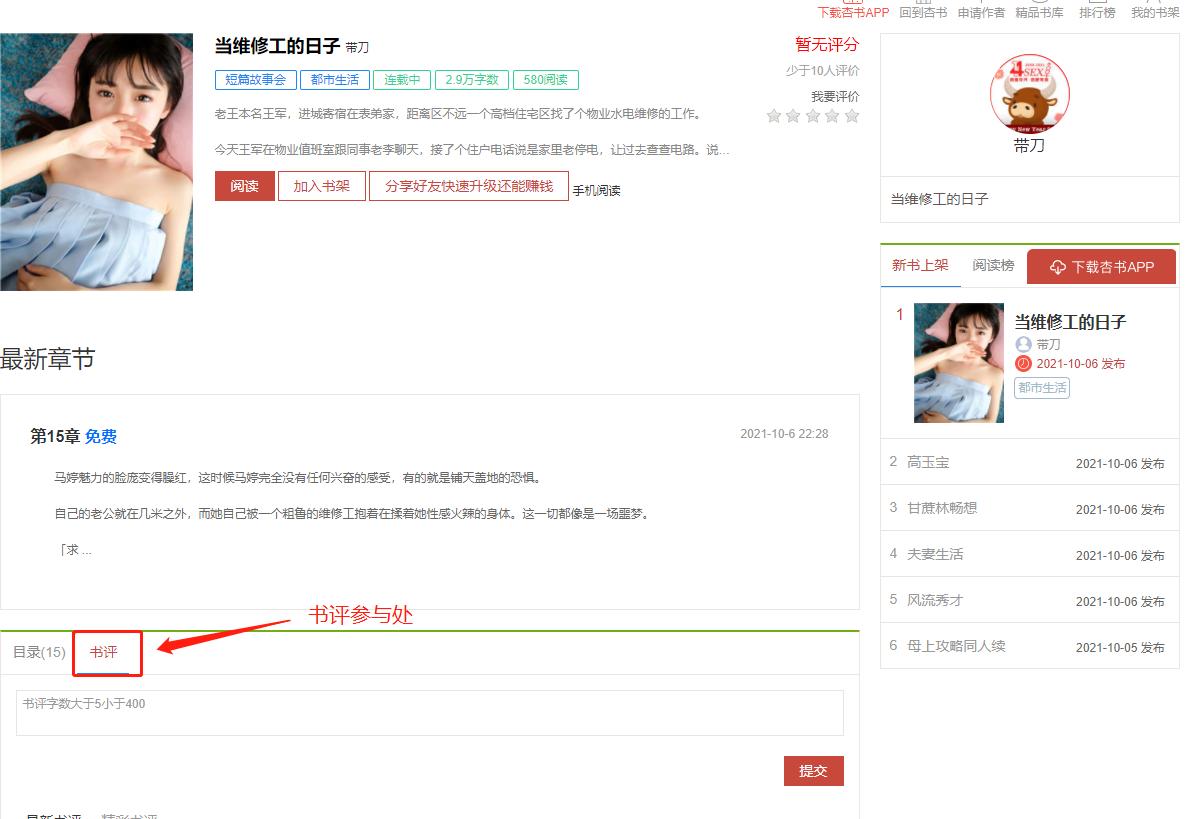The image size is (1194, 819).
Task: Click 当维修工的日子 in the author panel
Action: (x=940, y=199)
